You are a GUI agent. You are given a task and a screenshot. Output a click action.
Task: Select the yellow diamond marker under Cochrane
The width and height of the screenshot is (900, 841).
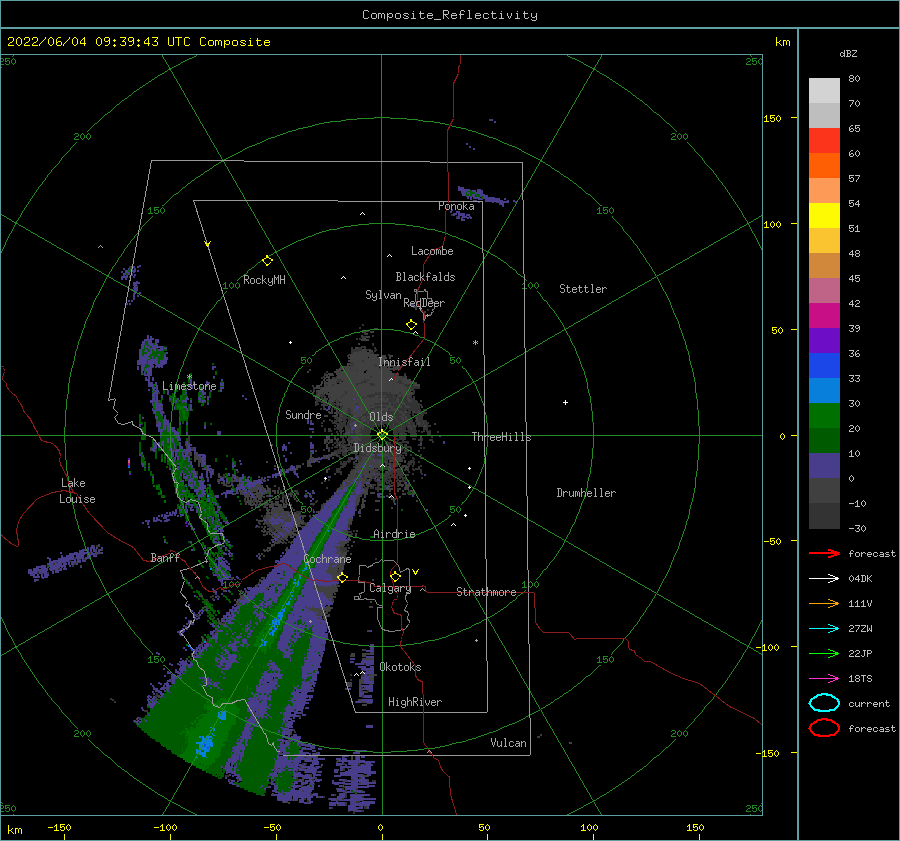342,577
